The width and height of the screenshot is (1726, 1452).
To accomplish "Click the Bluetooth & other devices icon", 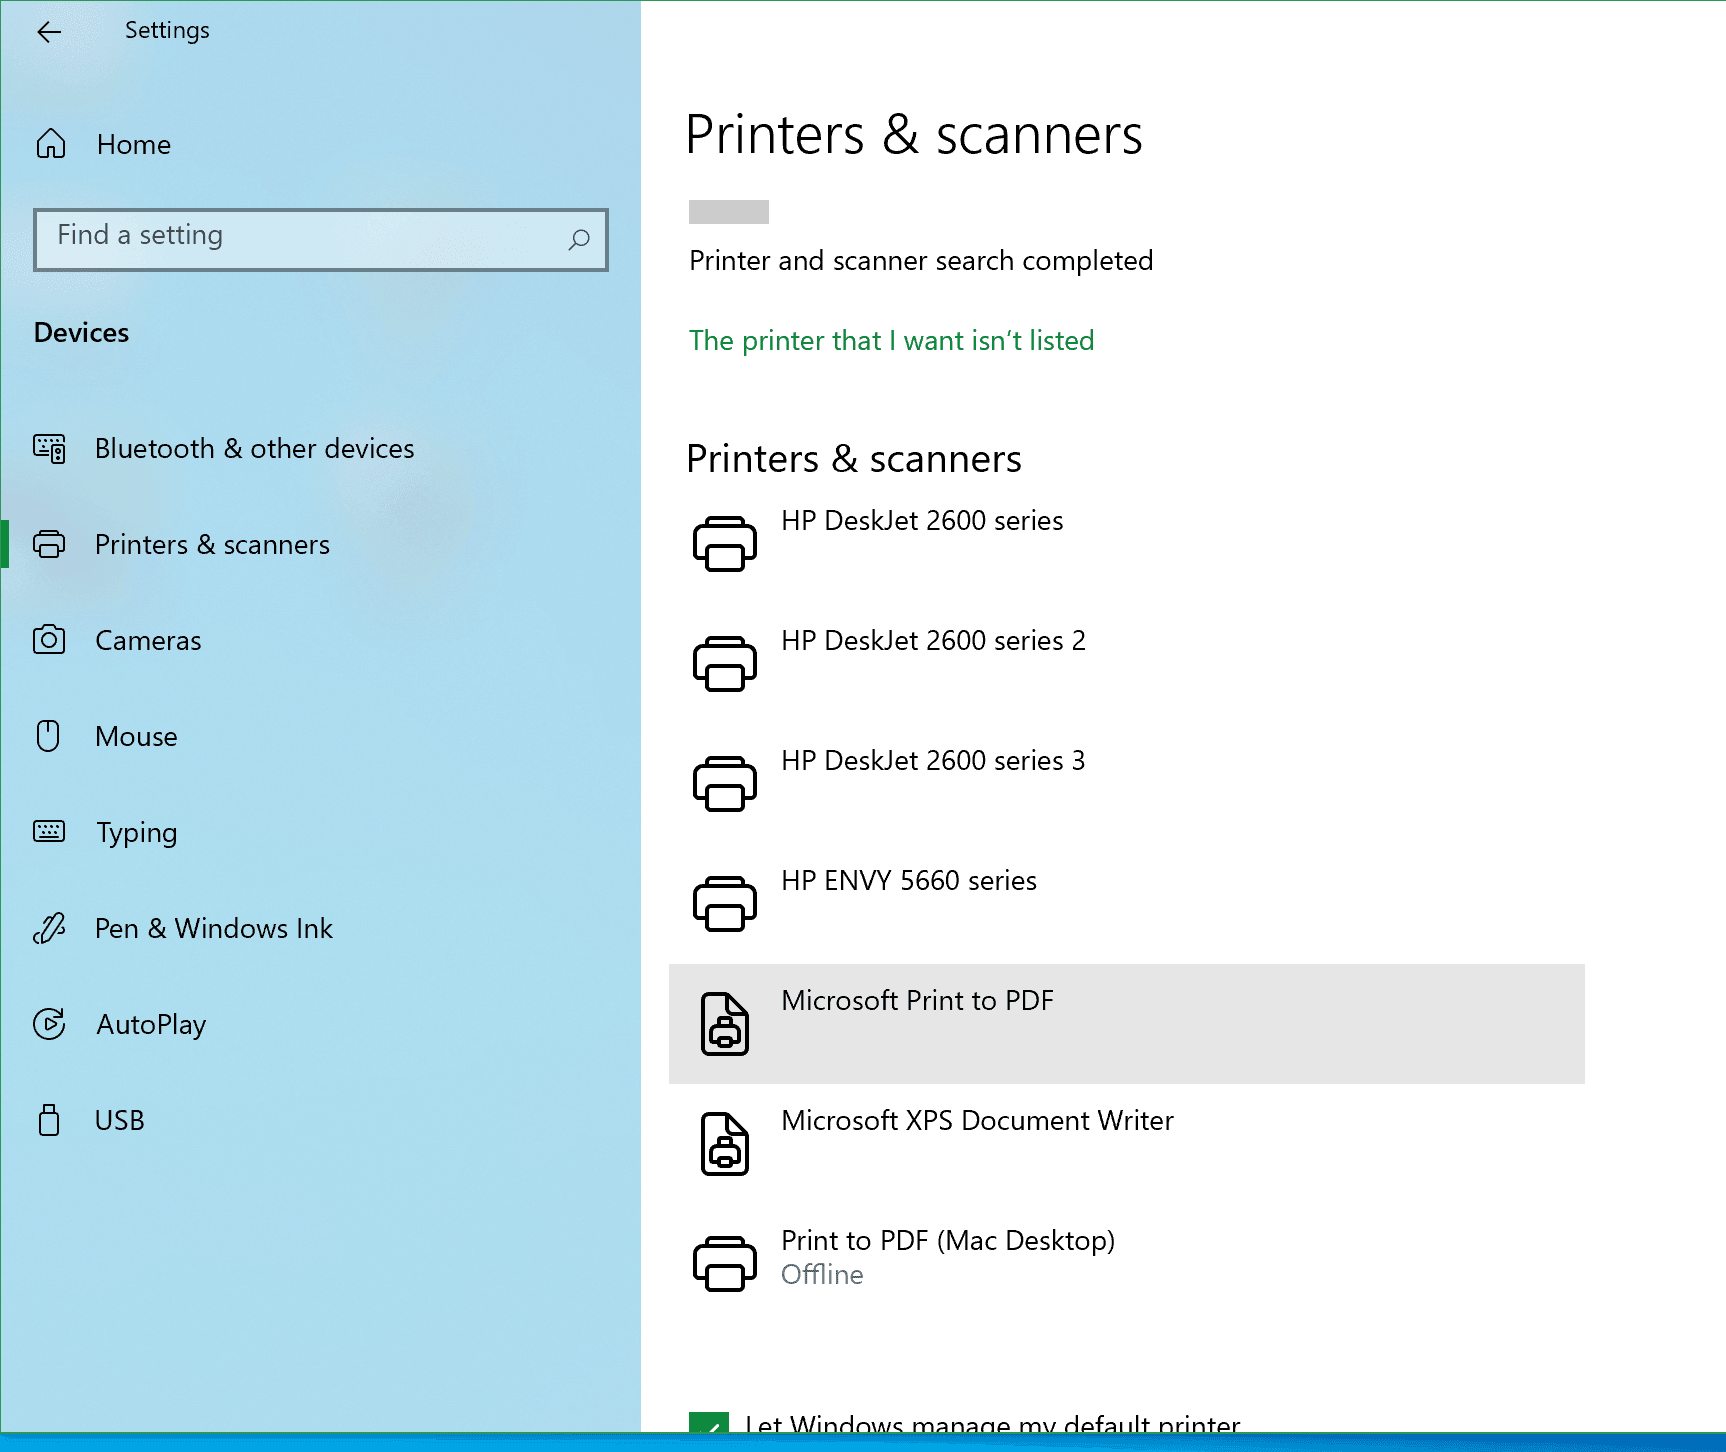I will (x=49, y=448).
